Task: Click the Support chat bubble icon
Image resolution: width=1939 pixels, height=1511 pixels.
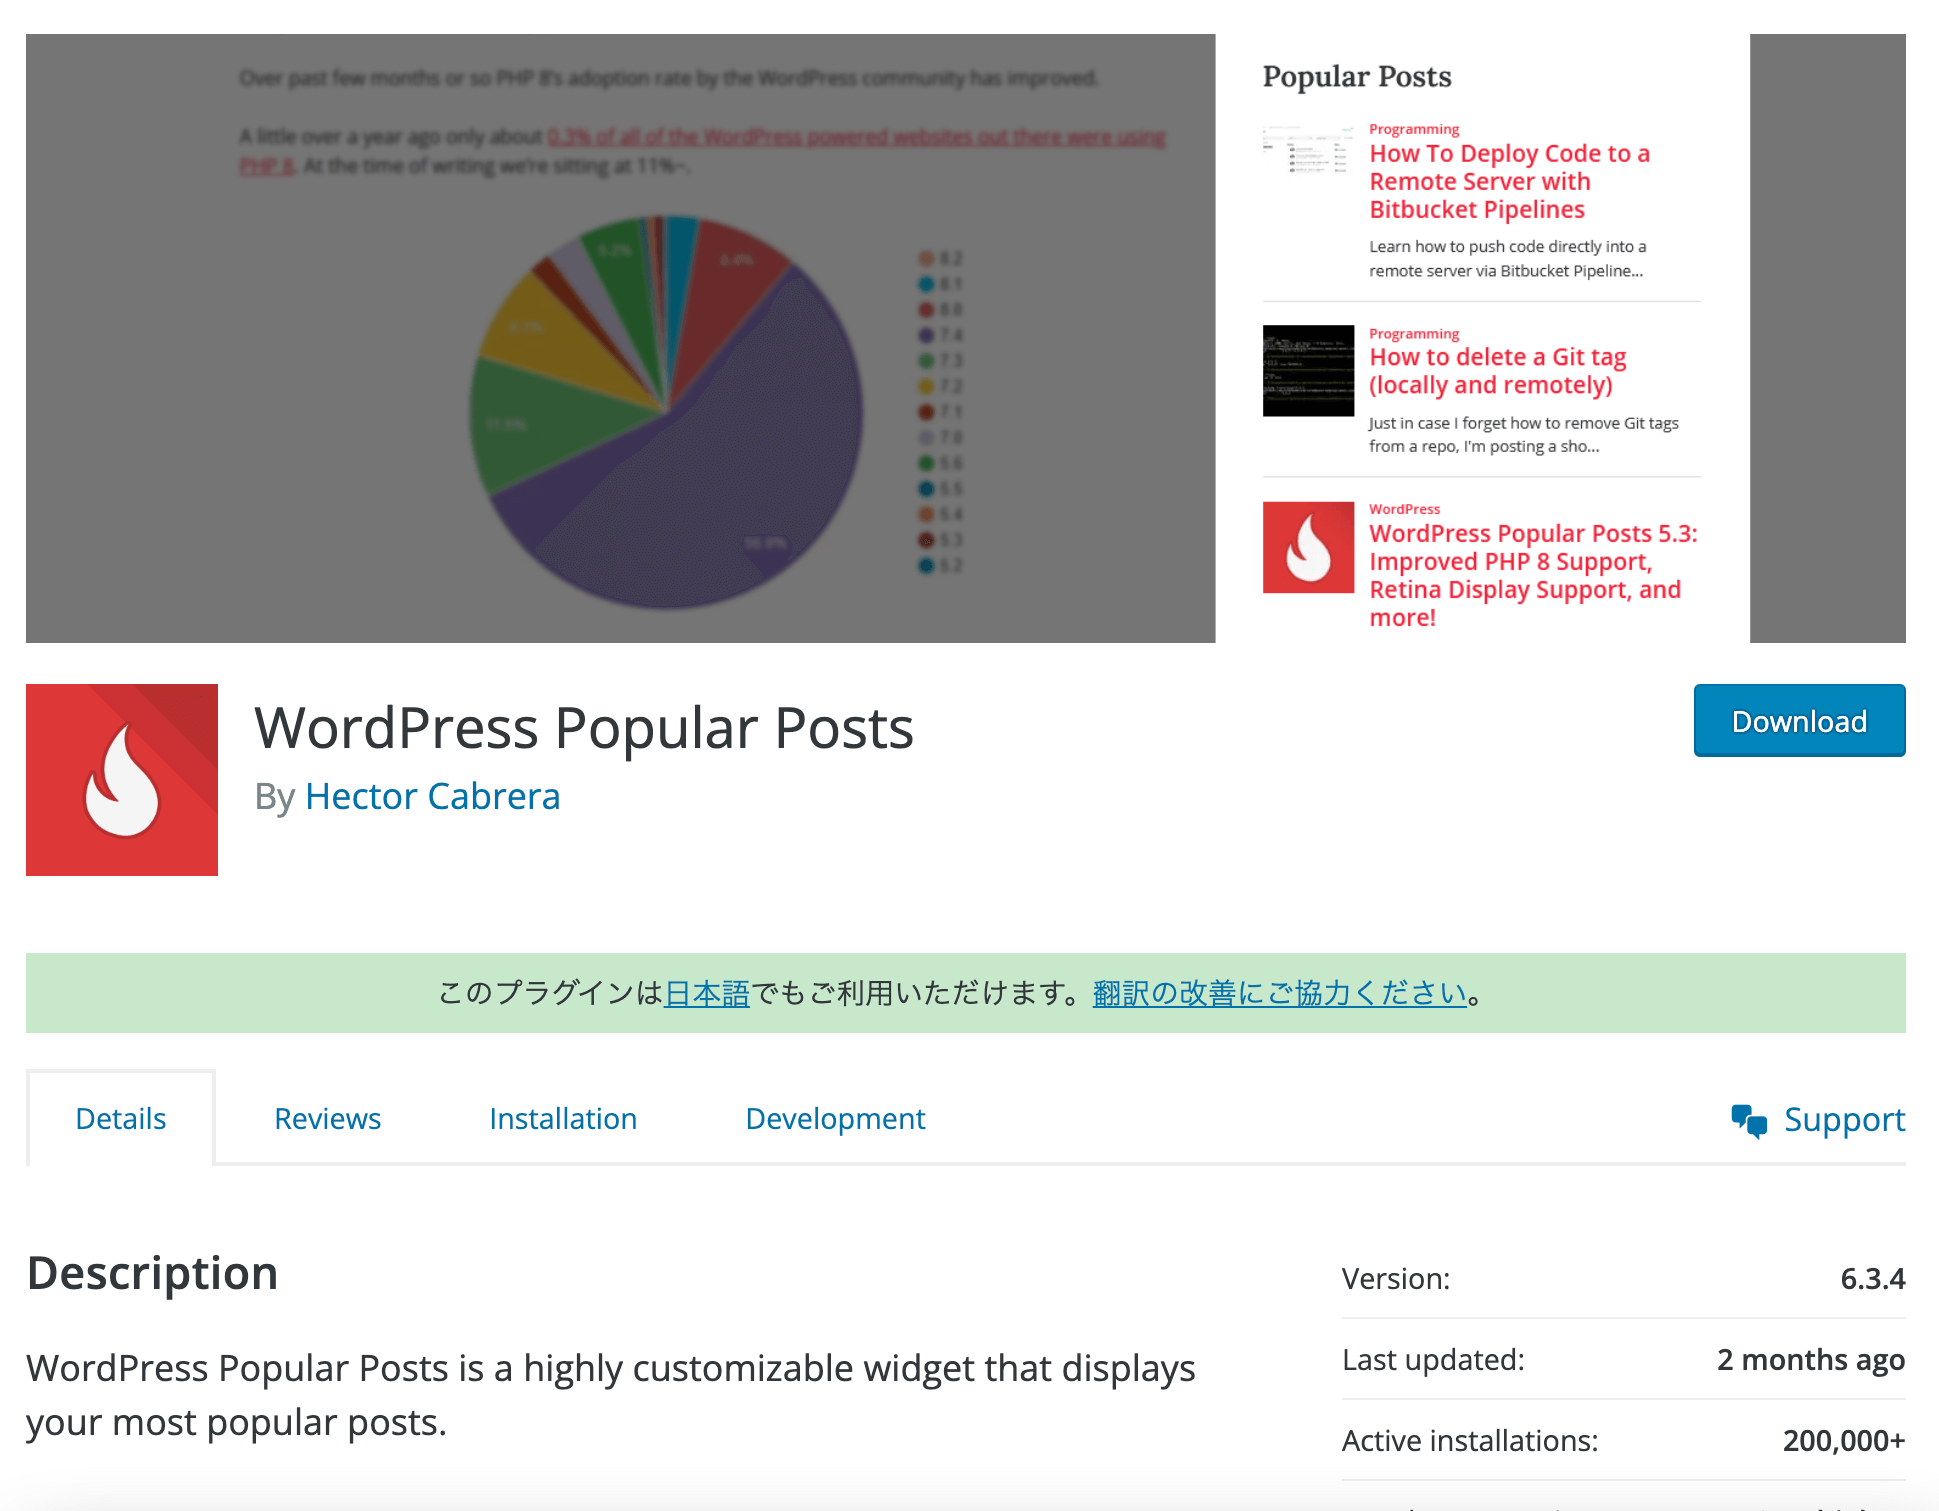Action: tap(1750, 1119)
